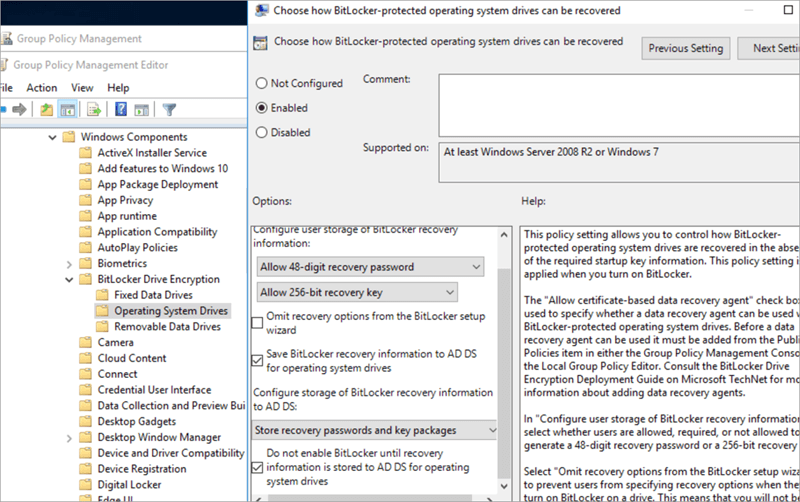Click the Show/Hide Action Pane icon
The width and height of the screenshot is (800, 502).
tap(142, 110)
